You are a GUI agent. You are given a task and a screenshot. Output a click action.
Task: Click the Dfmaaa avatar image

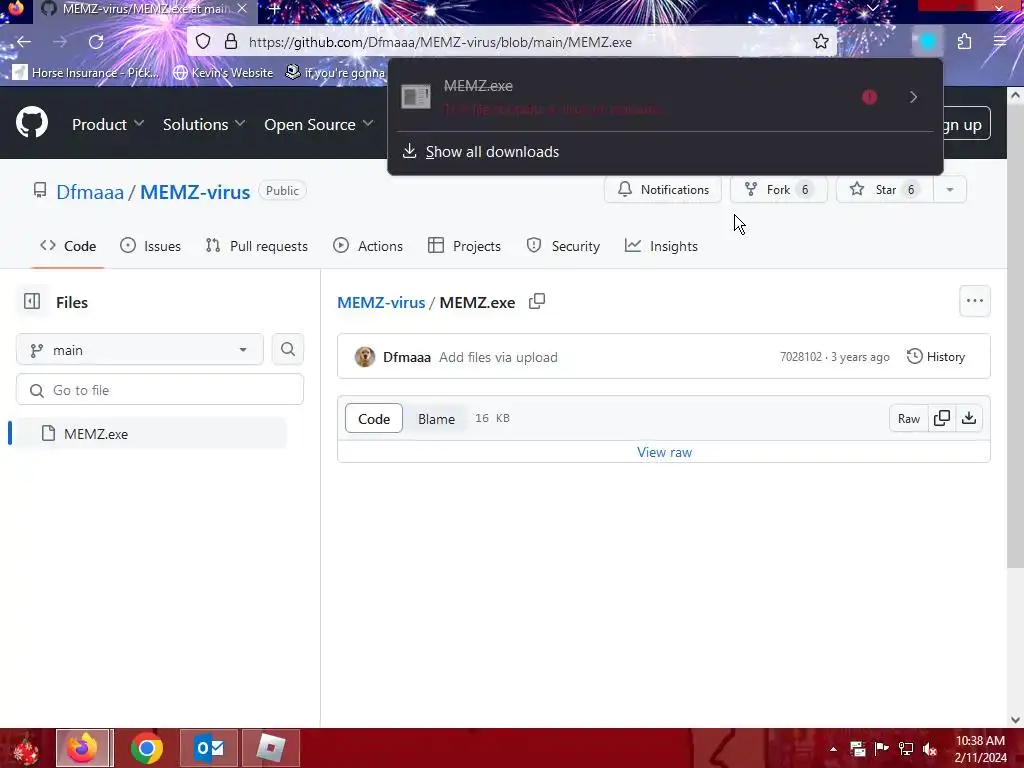point(364,357)
